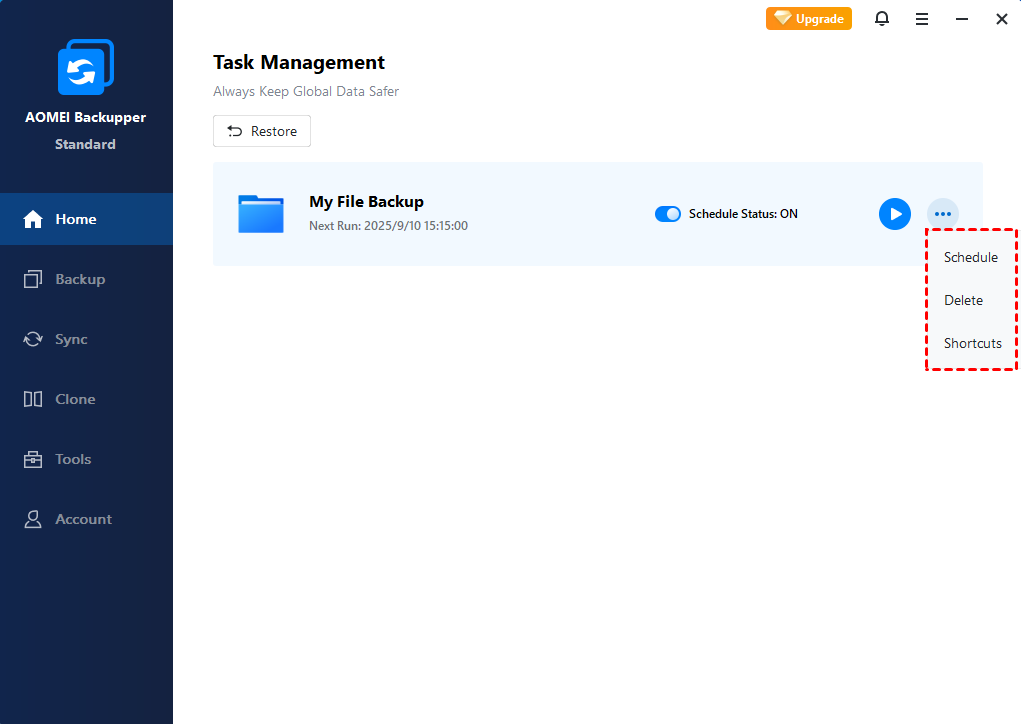1021x724 pixels.
Task: Click the Schedule Status: ON label
Action: pos(743,214)
